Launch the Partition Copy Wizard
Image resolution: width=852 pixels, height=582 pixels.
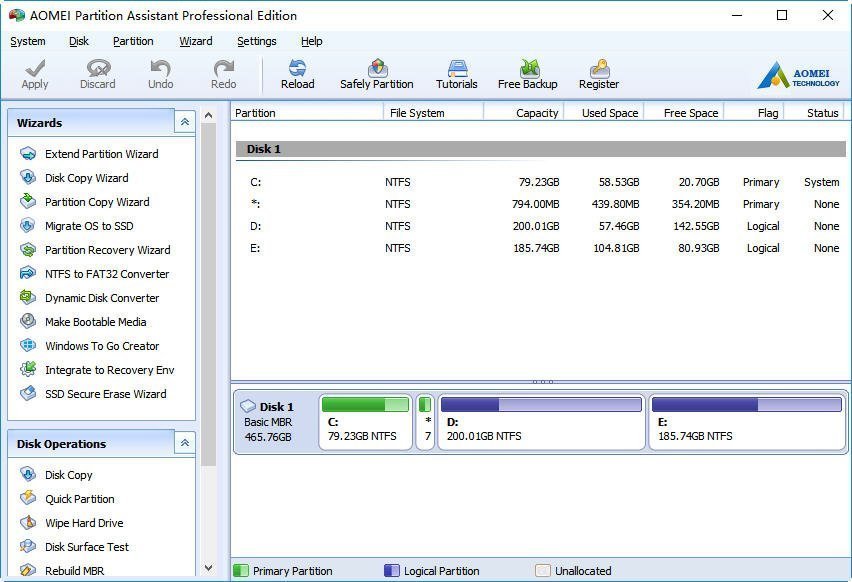coord(97,202)
